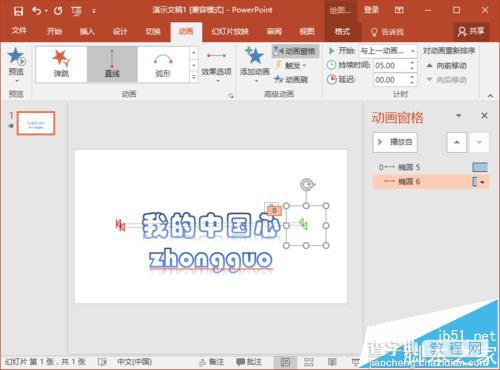The width and height of the screenshot is (500, 370).
Task: Switch to the 视图 ribbon tab
Action: (307, 32)
